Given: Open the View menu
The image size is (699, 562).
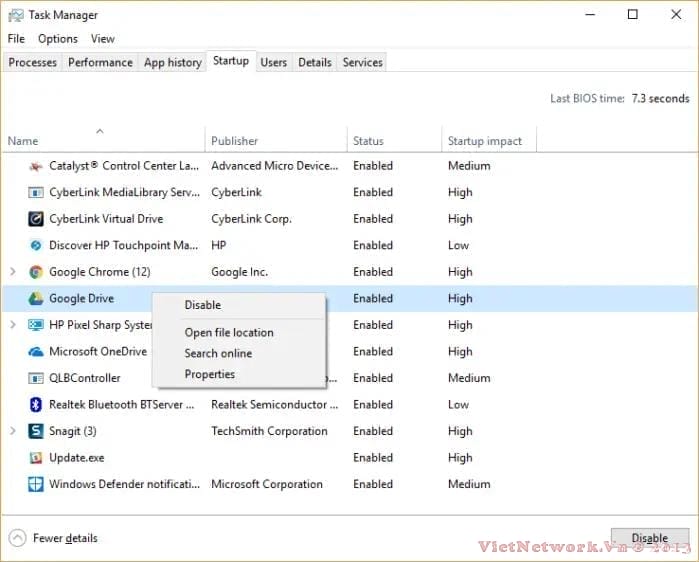Looking at the screenshot, I should point(103,39).
